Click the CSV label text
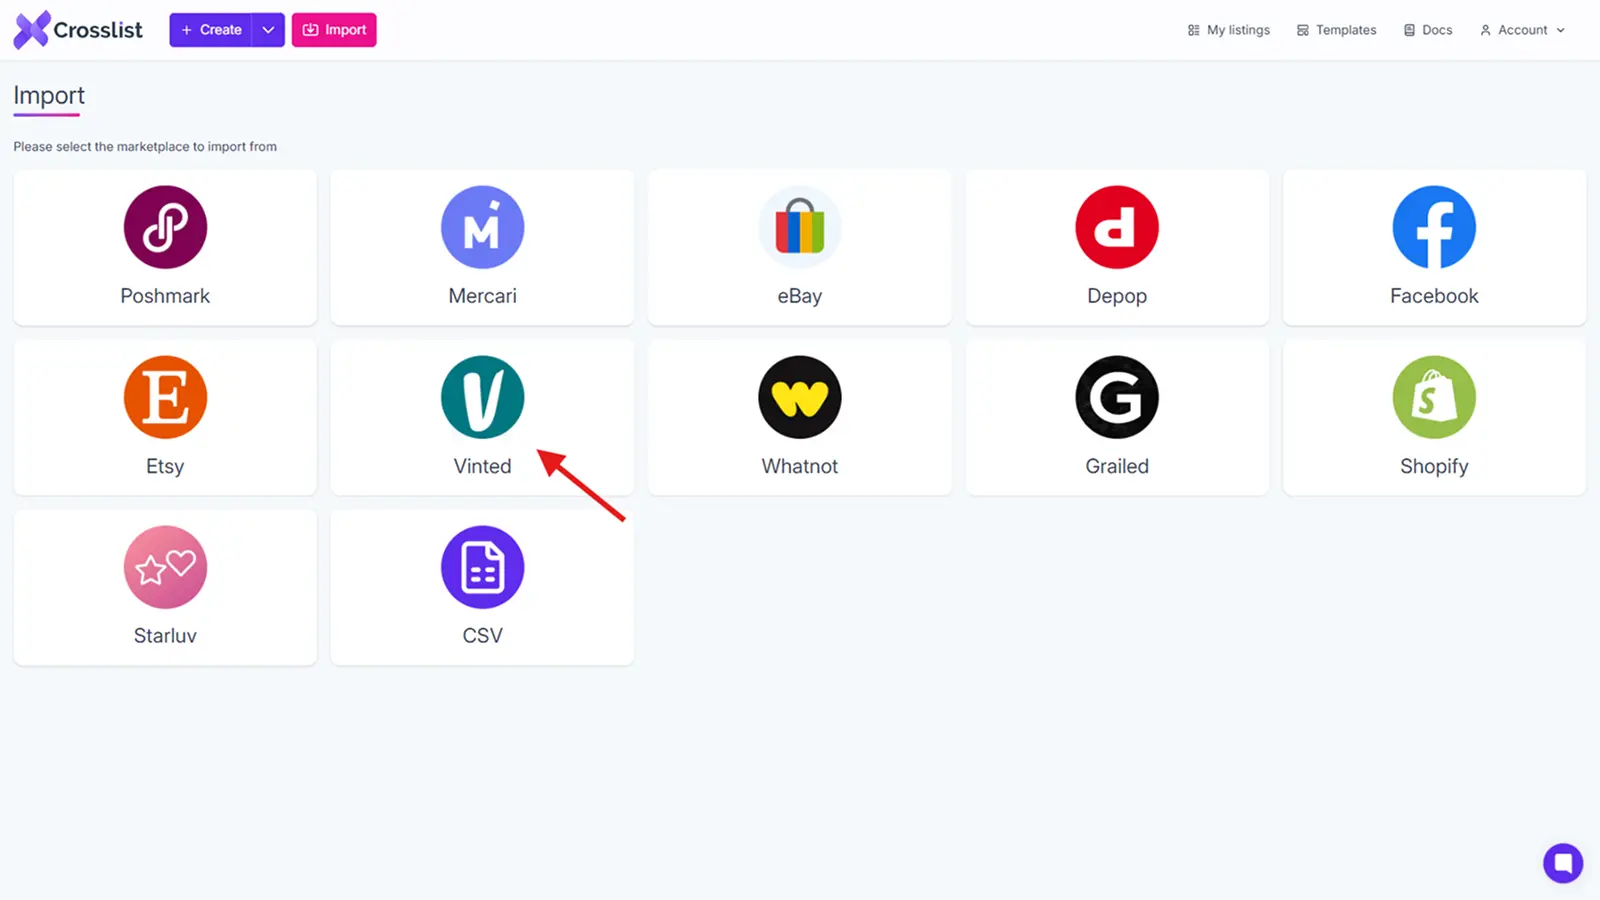Image resolution: width=1600 pixels, height=900 pixels. point(482,636)
